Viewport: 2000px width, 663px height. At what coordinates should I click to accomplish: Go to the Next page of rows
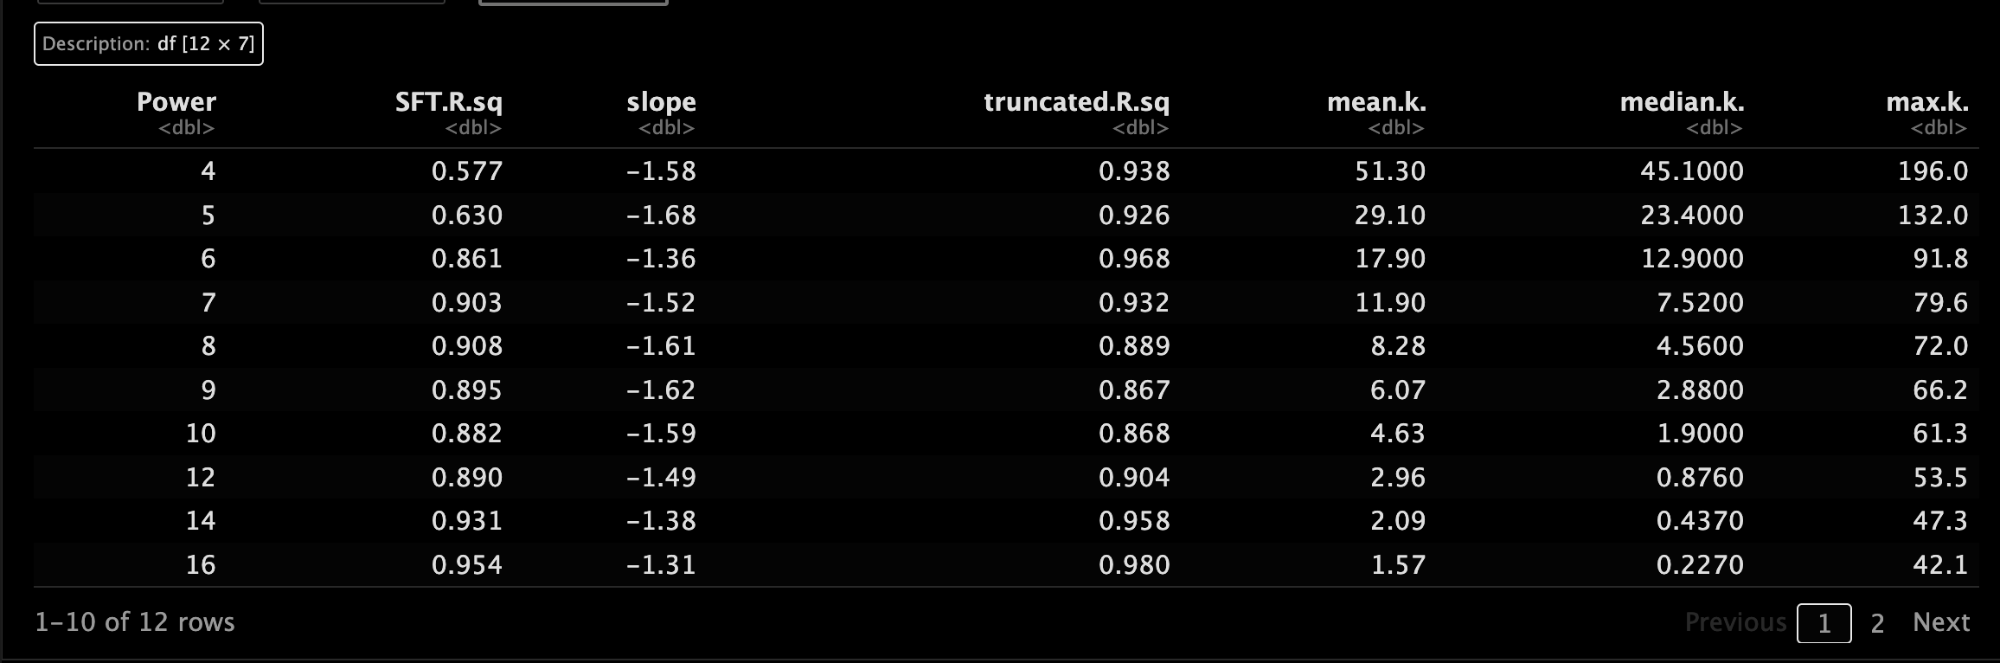(1941, 622)
